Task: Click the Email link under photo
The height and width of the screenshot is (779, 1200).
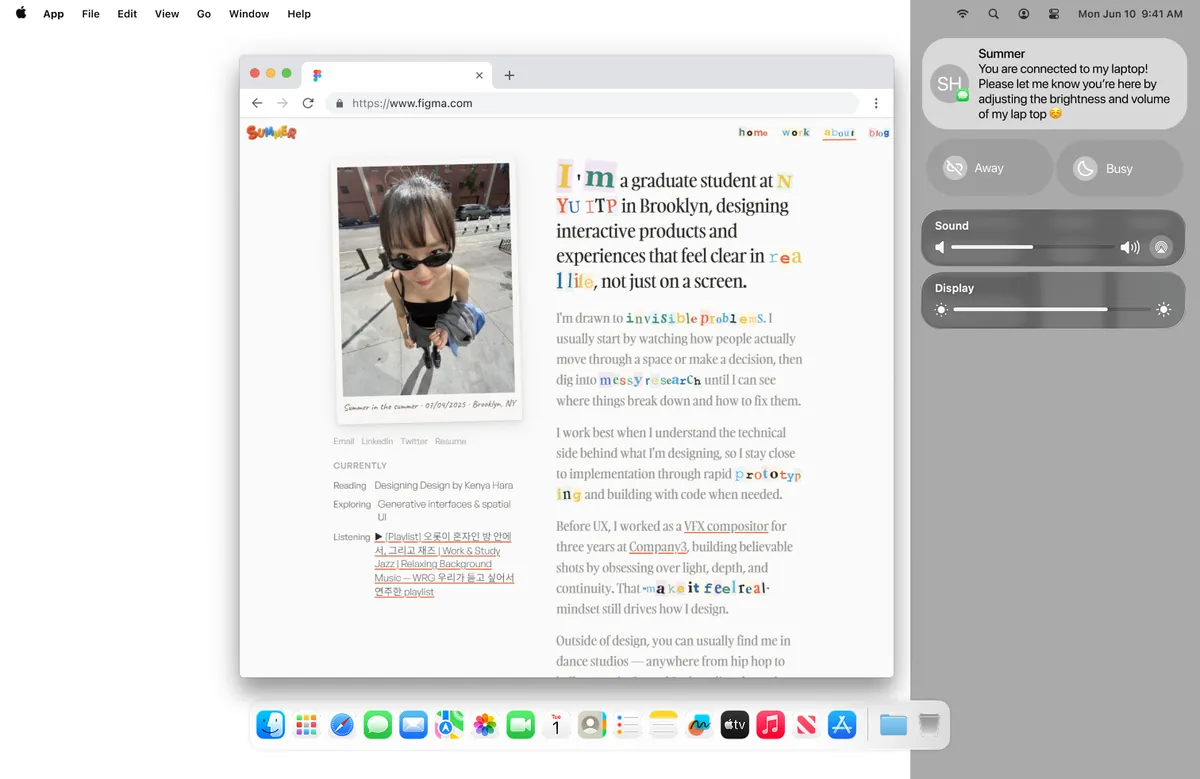Action: [x=344, y=441]
